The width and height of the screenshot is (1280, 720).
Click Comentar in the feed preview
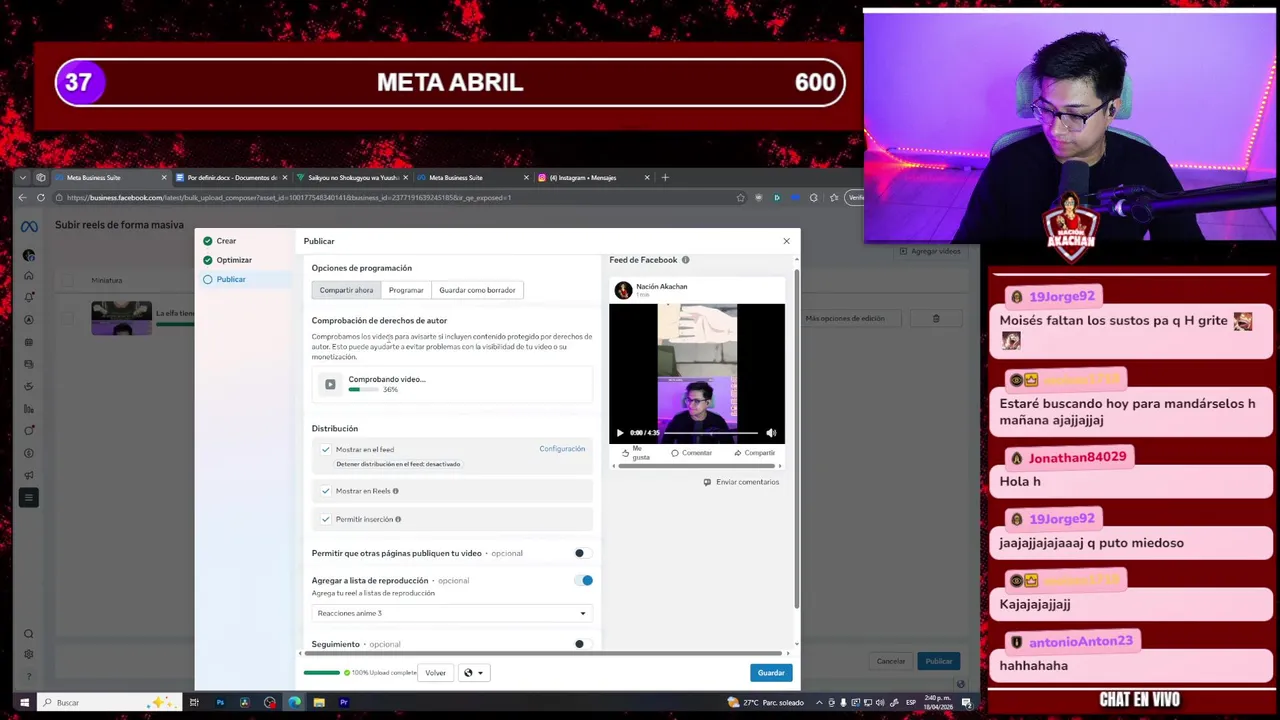click(x=692, y=453)
